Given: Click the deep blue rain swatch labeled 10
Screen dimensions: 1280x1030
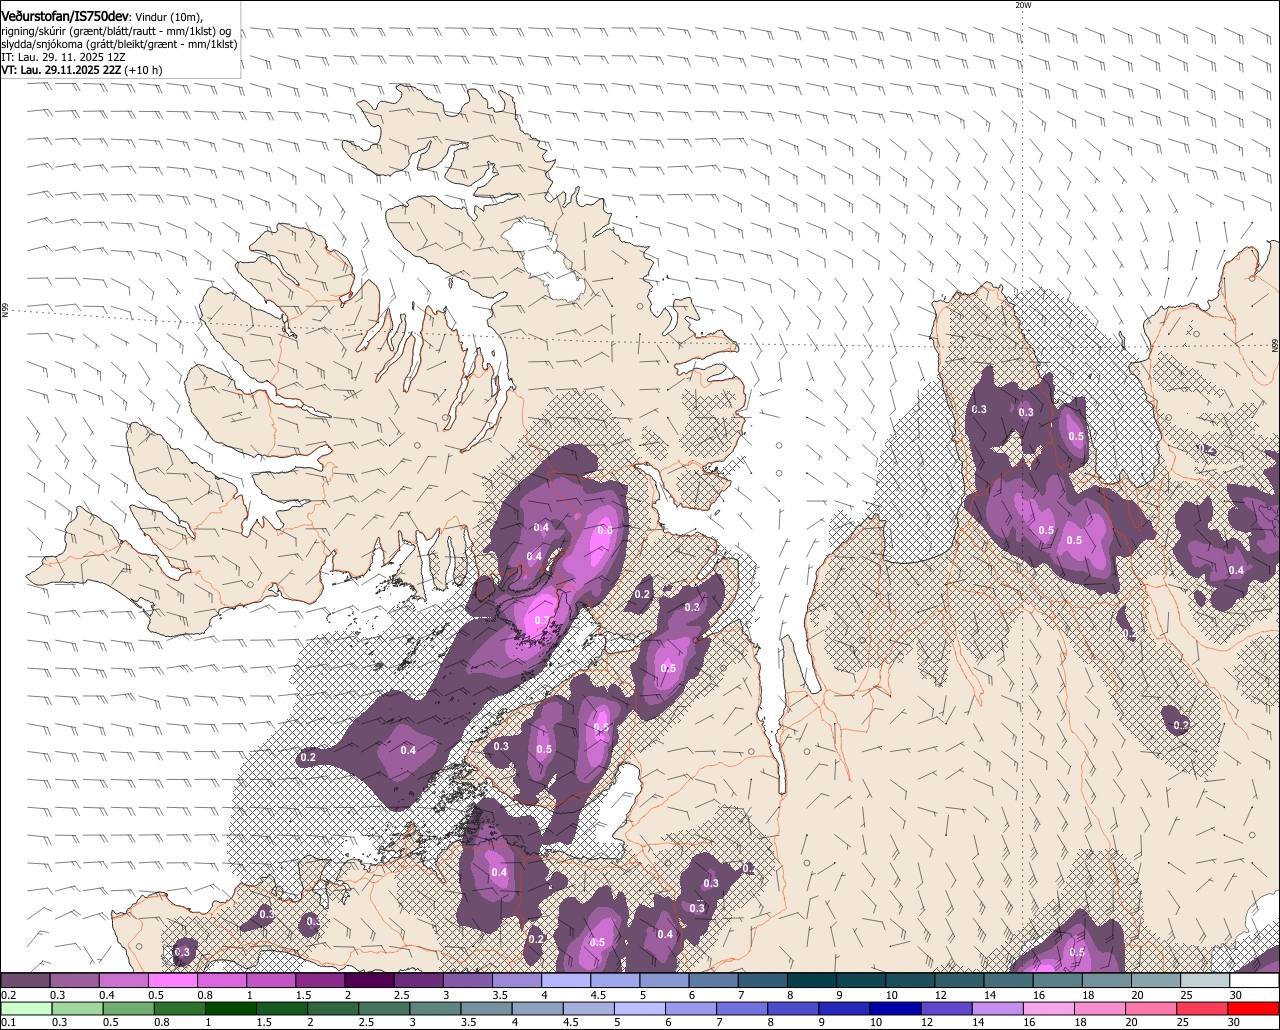Looking at the screenshot, I should coord(896,1008).
